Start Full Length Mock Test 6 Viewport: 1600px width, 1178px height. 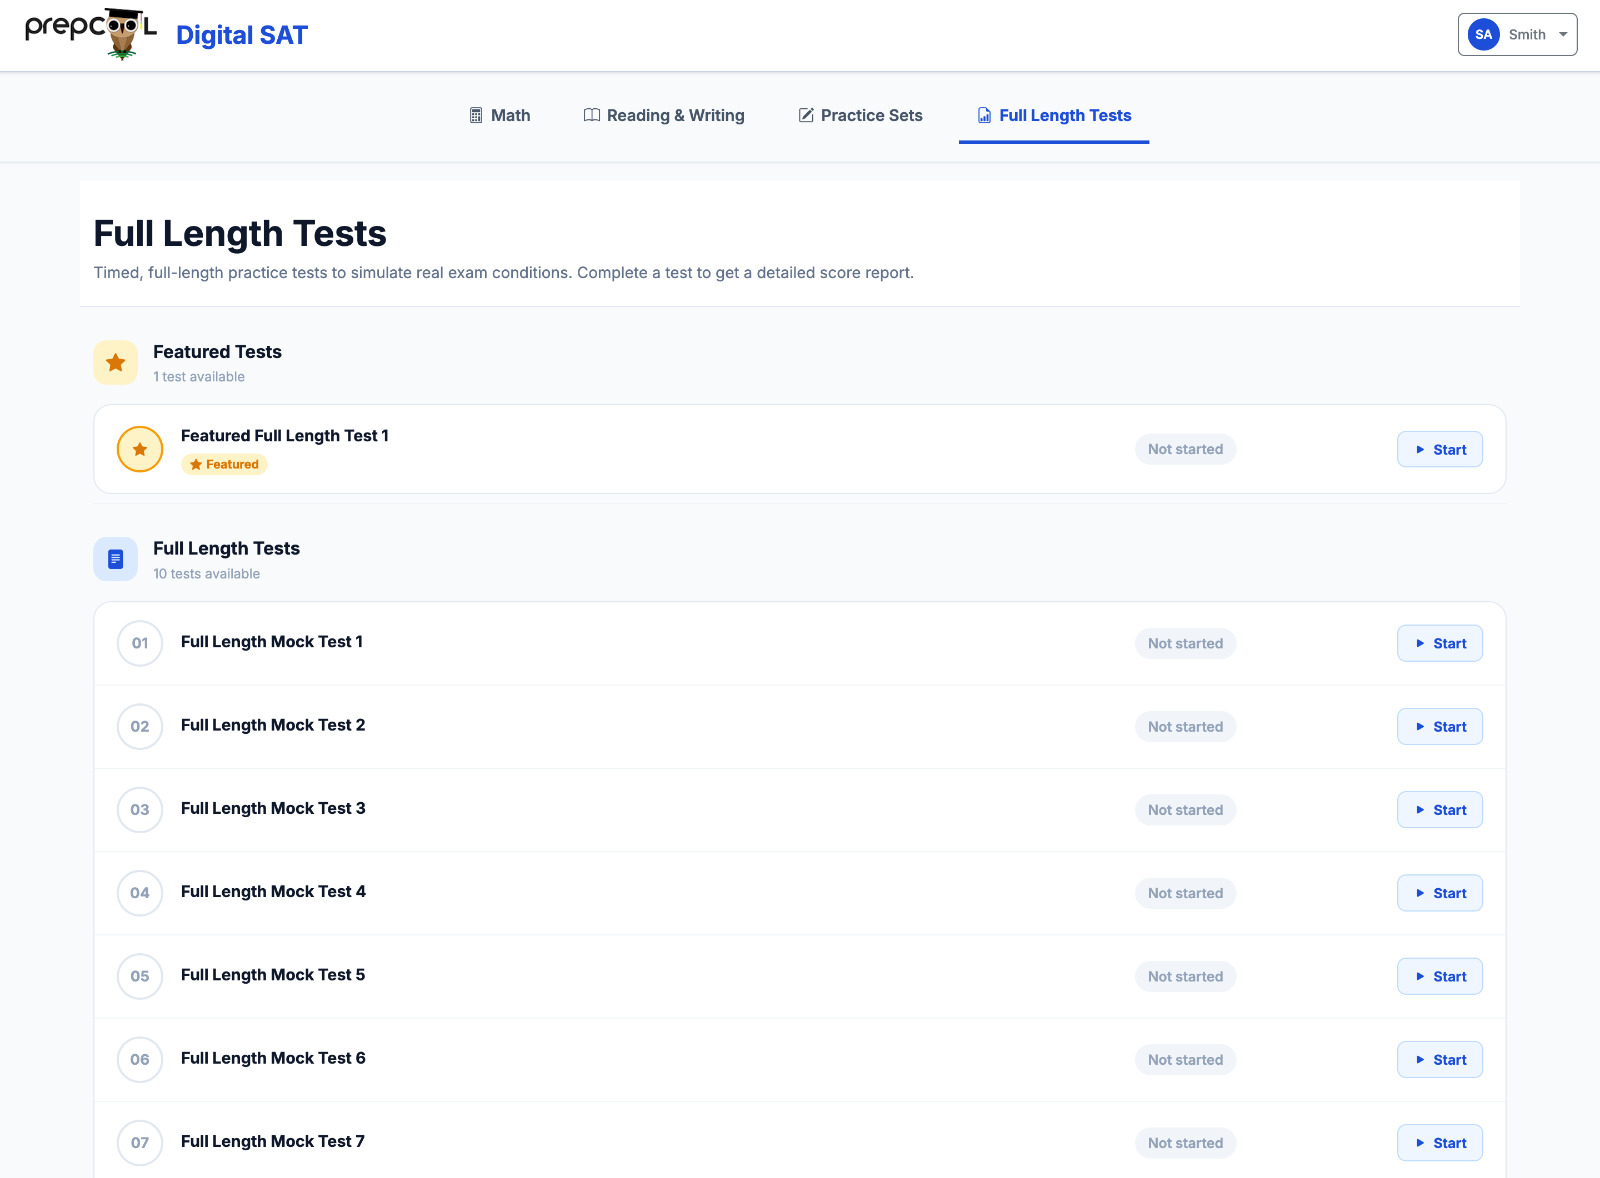point(1440,1060)
